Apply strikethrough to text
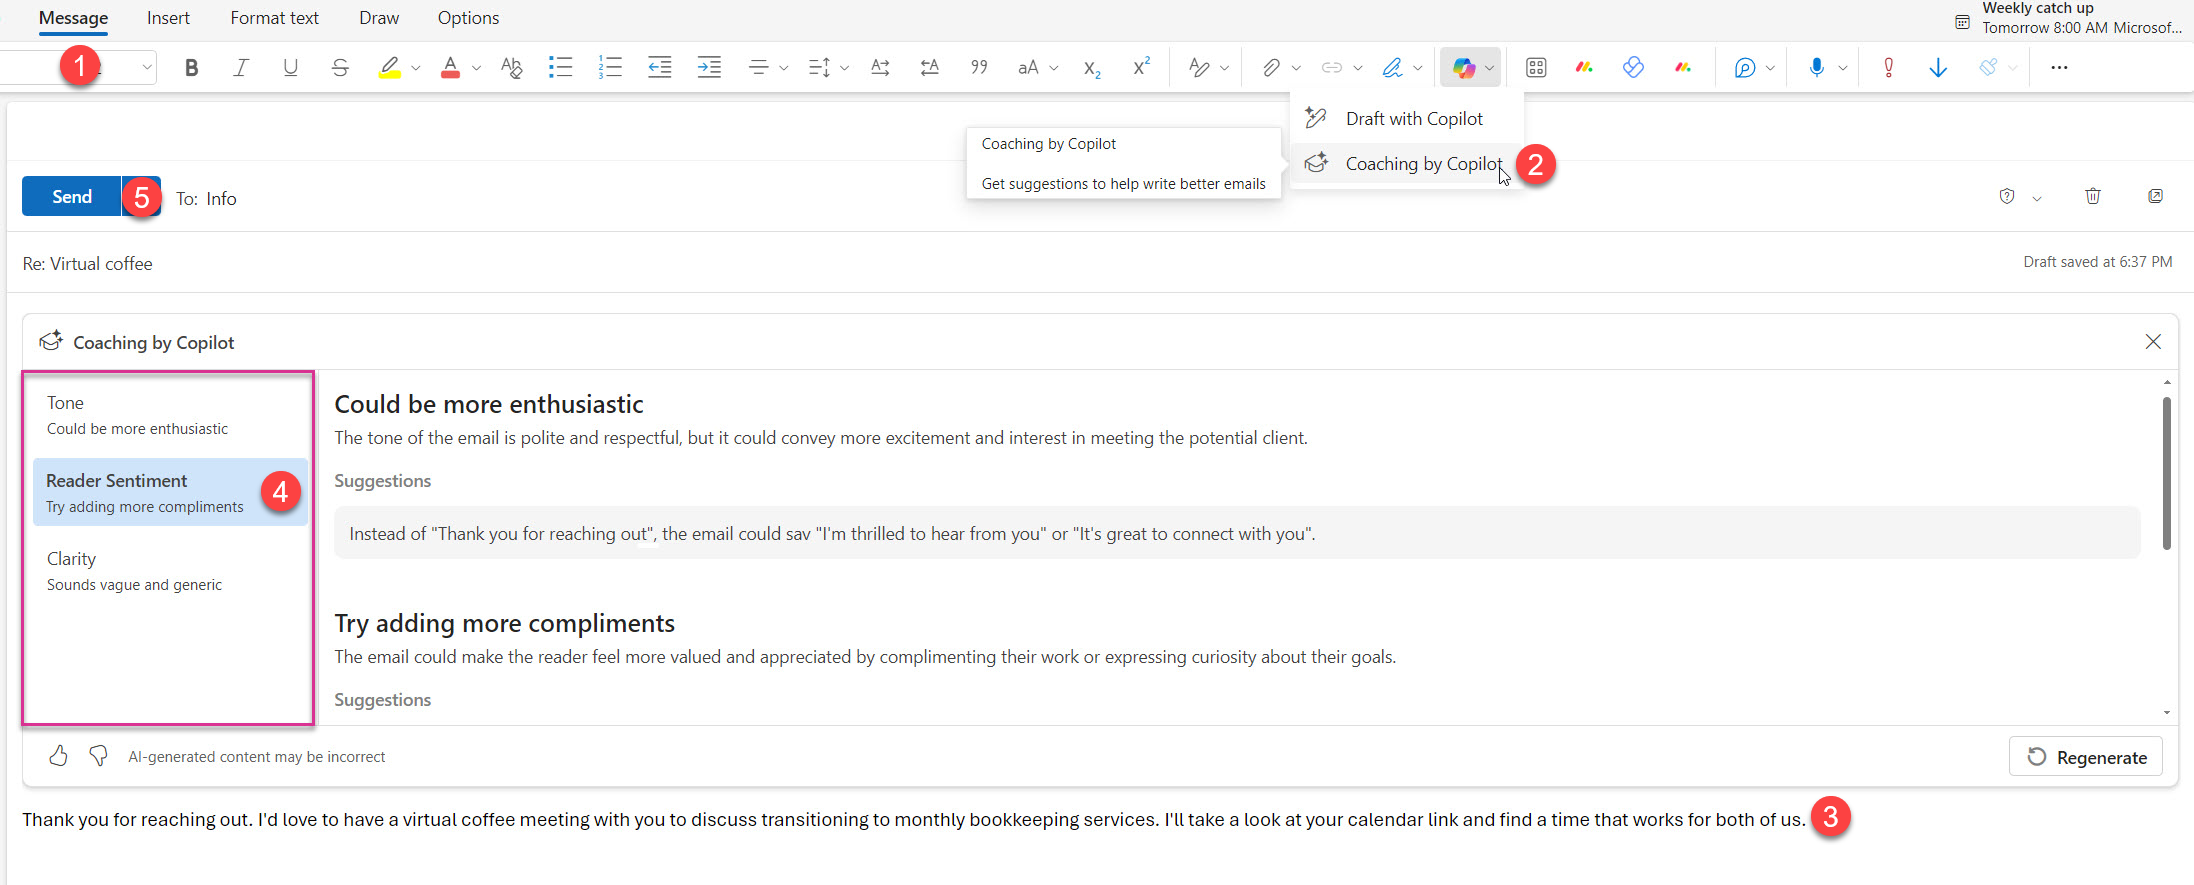Screen dimensions: 2194x885 pos(340,68)
